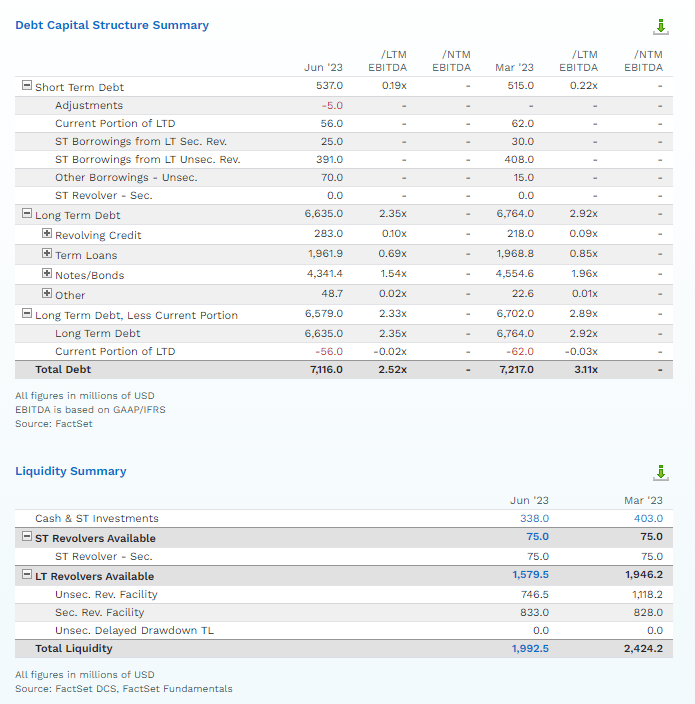Collapse the Short Term Debt row

pos(27,85)
